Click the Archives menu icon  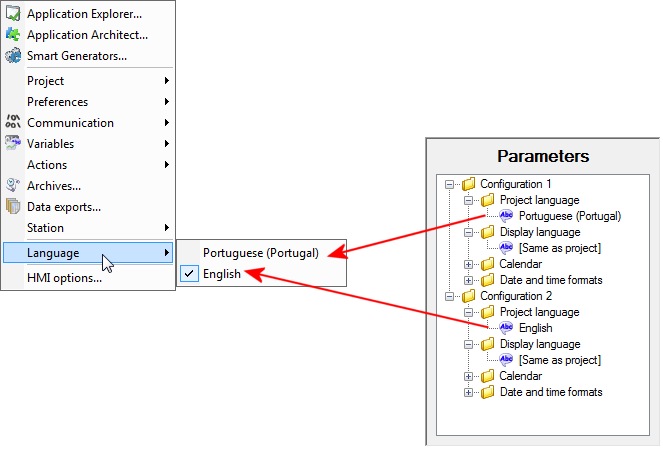(x=13, y=185)
